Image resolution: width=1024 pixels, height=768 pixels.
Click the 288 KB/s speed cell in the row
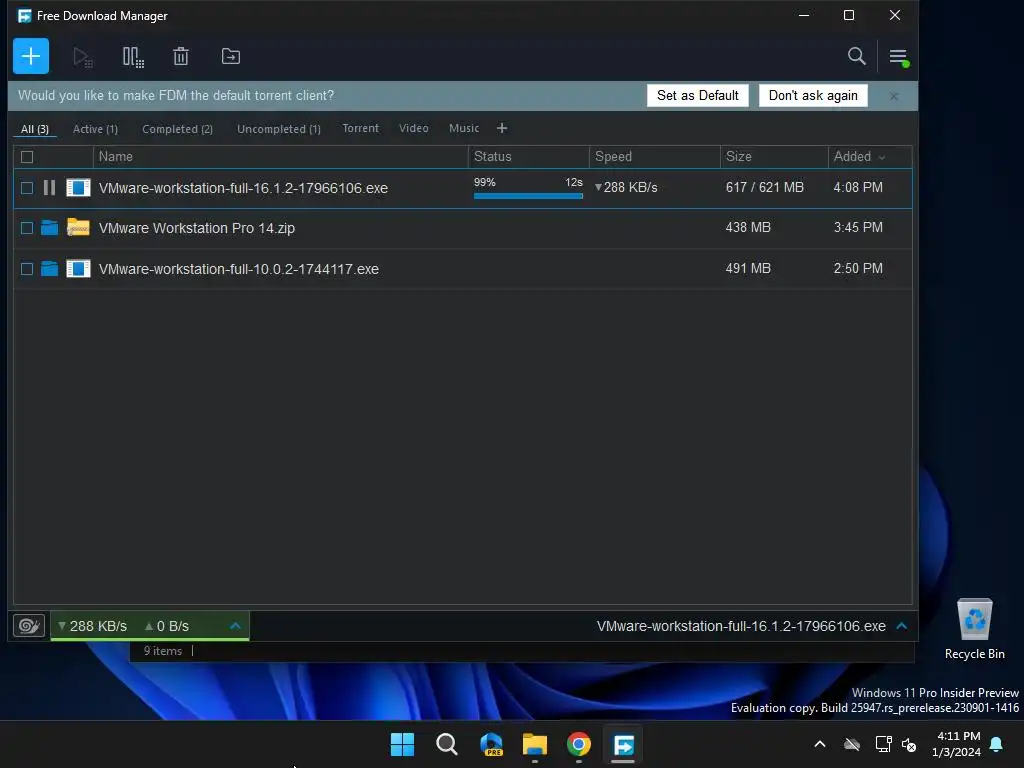626,187
